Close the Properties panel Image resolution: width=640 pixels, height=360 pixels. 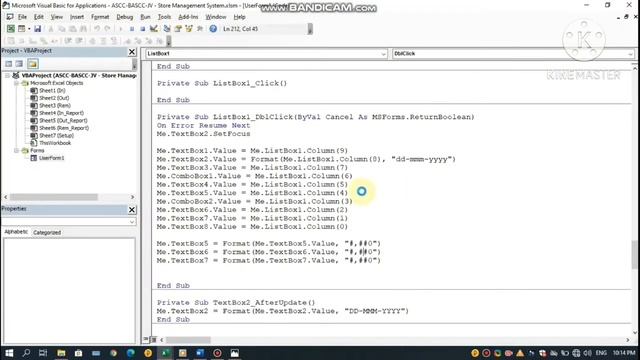coord(132,209)
